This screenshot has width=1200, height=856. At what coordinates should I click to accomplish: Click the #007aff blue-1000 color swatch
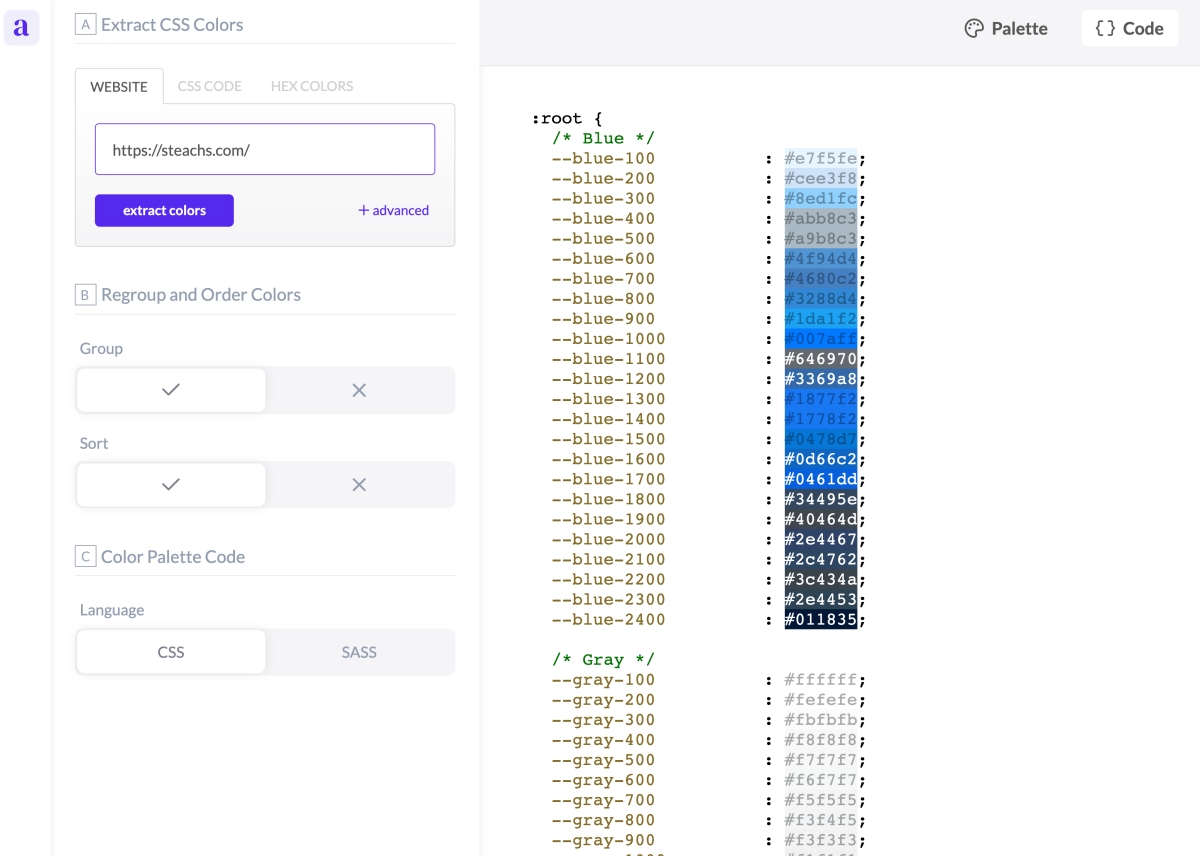[820, 339]
